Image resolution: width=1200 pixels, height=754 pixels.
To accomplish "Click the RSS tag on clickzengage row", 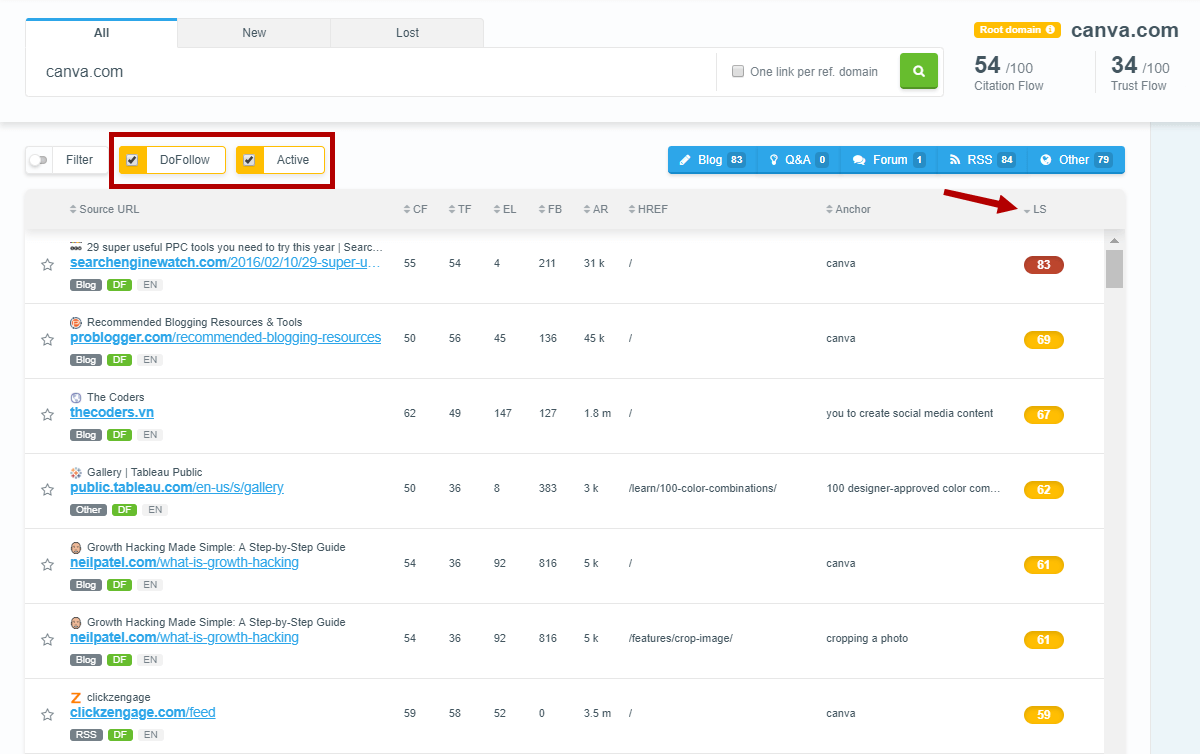I will (86, 735).
